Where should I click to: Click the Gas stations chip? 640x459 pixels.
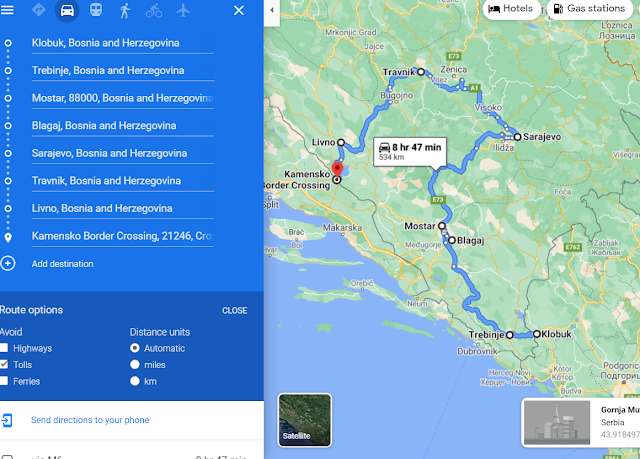(590, 9)
